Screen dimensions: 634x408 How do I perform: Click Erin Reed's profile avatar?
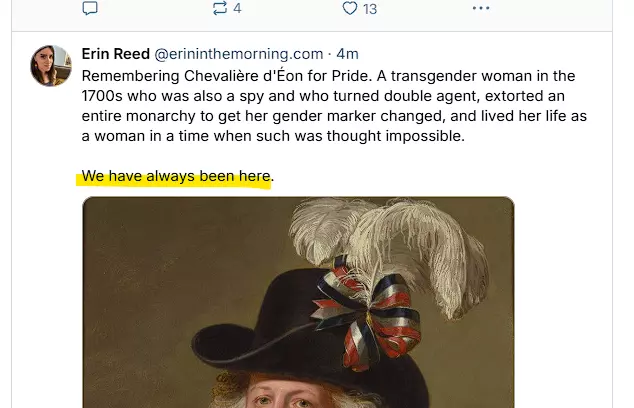coord(51,66)
